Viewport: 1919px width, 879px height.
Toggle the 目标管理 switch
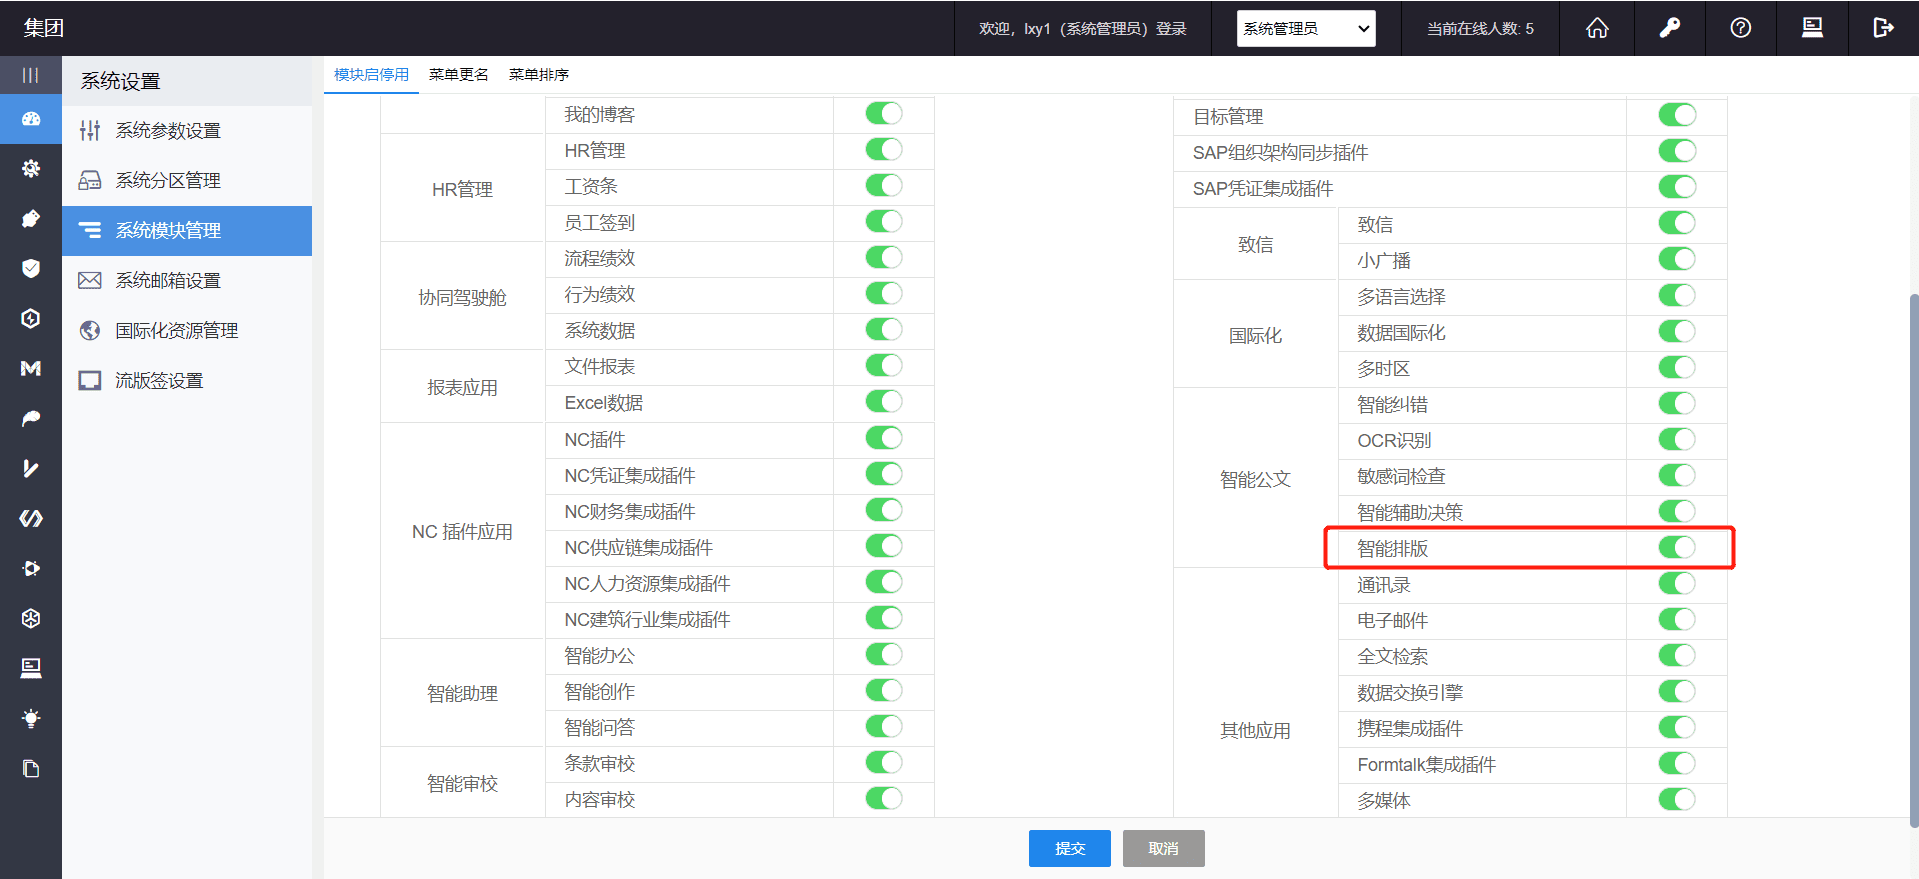[1677, 115]
